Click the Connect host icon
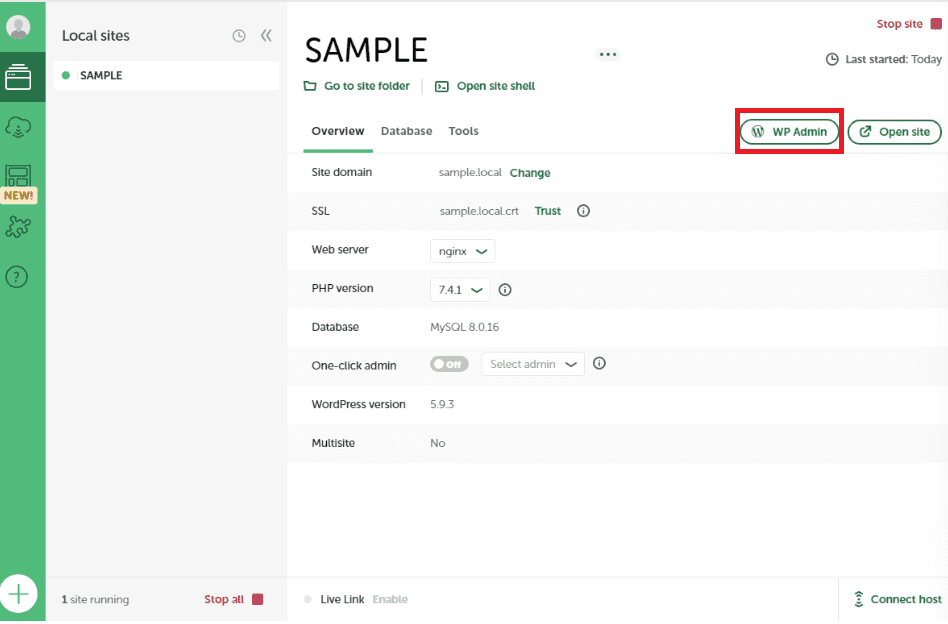Screen dimensions: 948x624 point(859,599)
